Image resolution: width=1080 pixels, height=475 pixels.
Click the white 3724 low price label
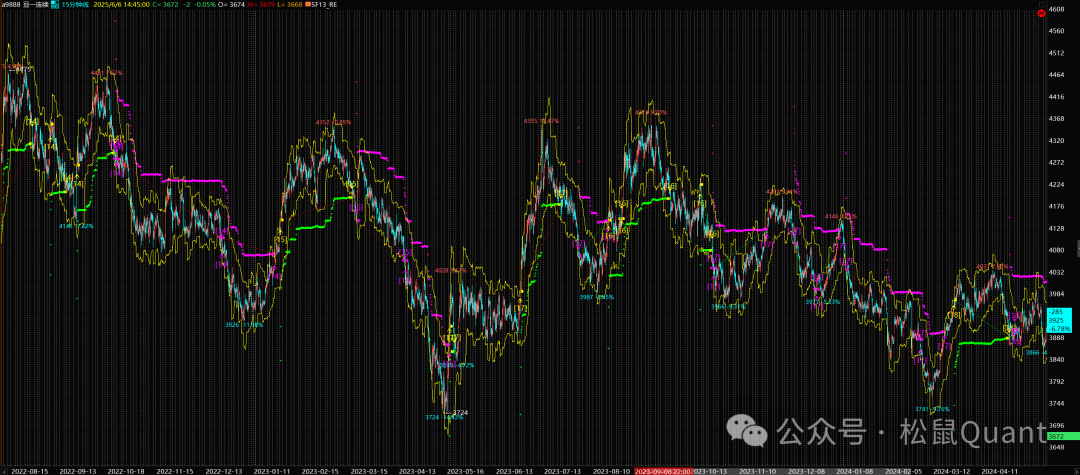(x=460, y=412)
